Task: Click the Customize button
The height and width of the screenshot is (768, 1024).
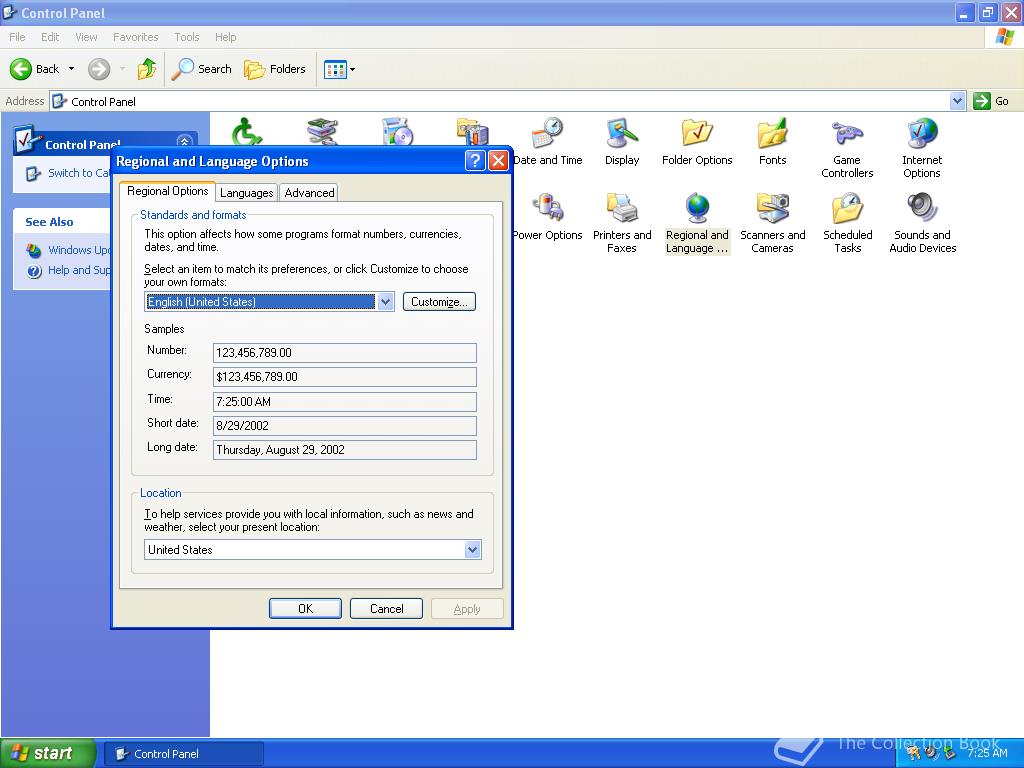Action: point(439,301)
